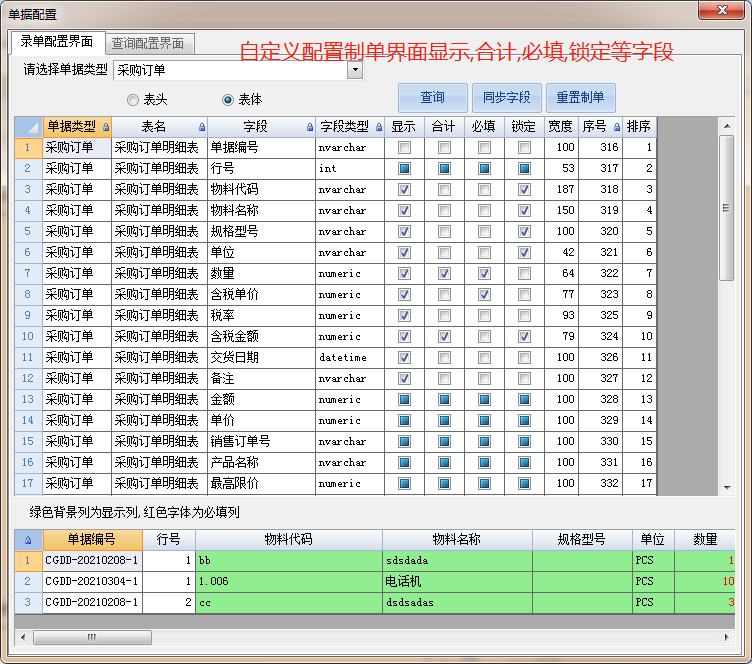Click the preview grid's horizontal scrollbar thumb

tap(92, 637)
